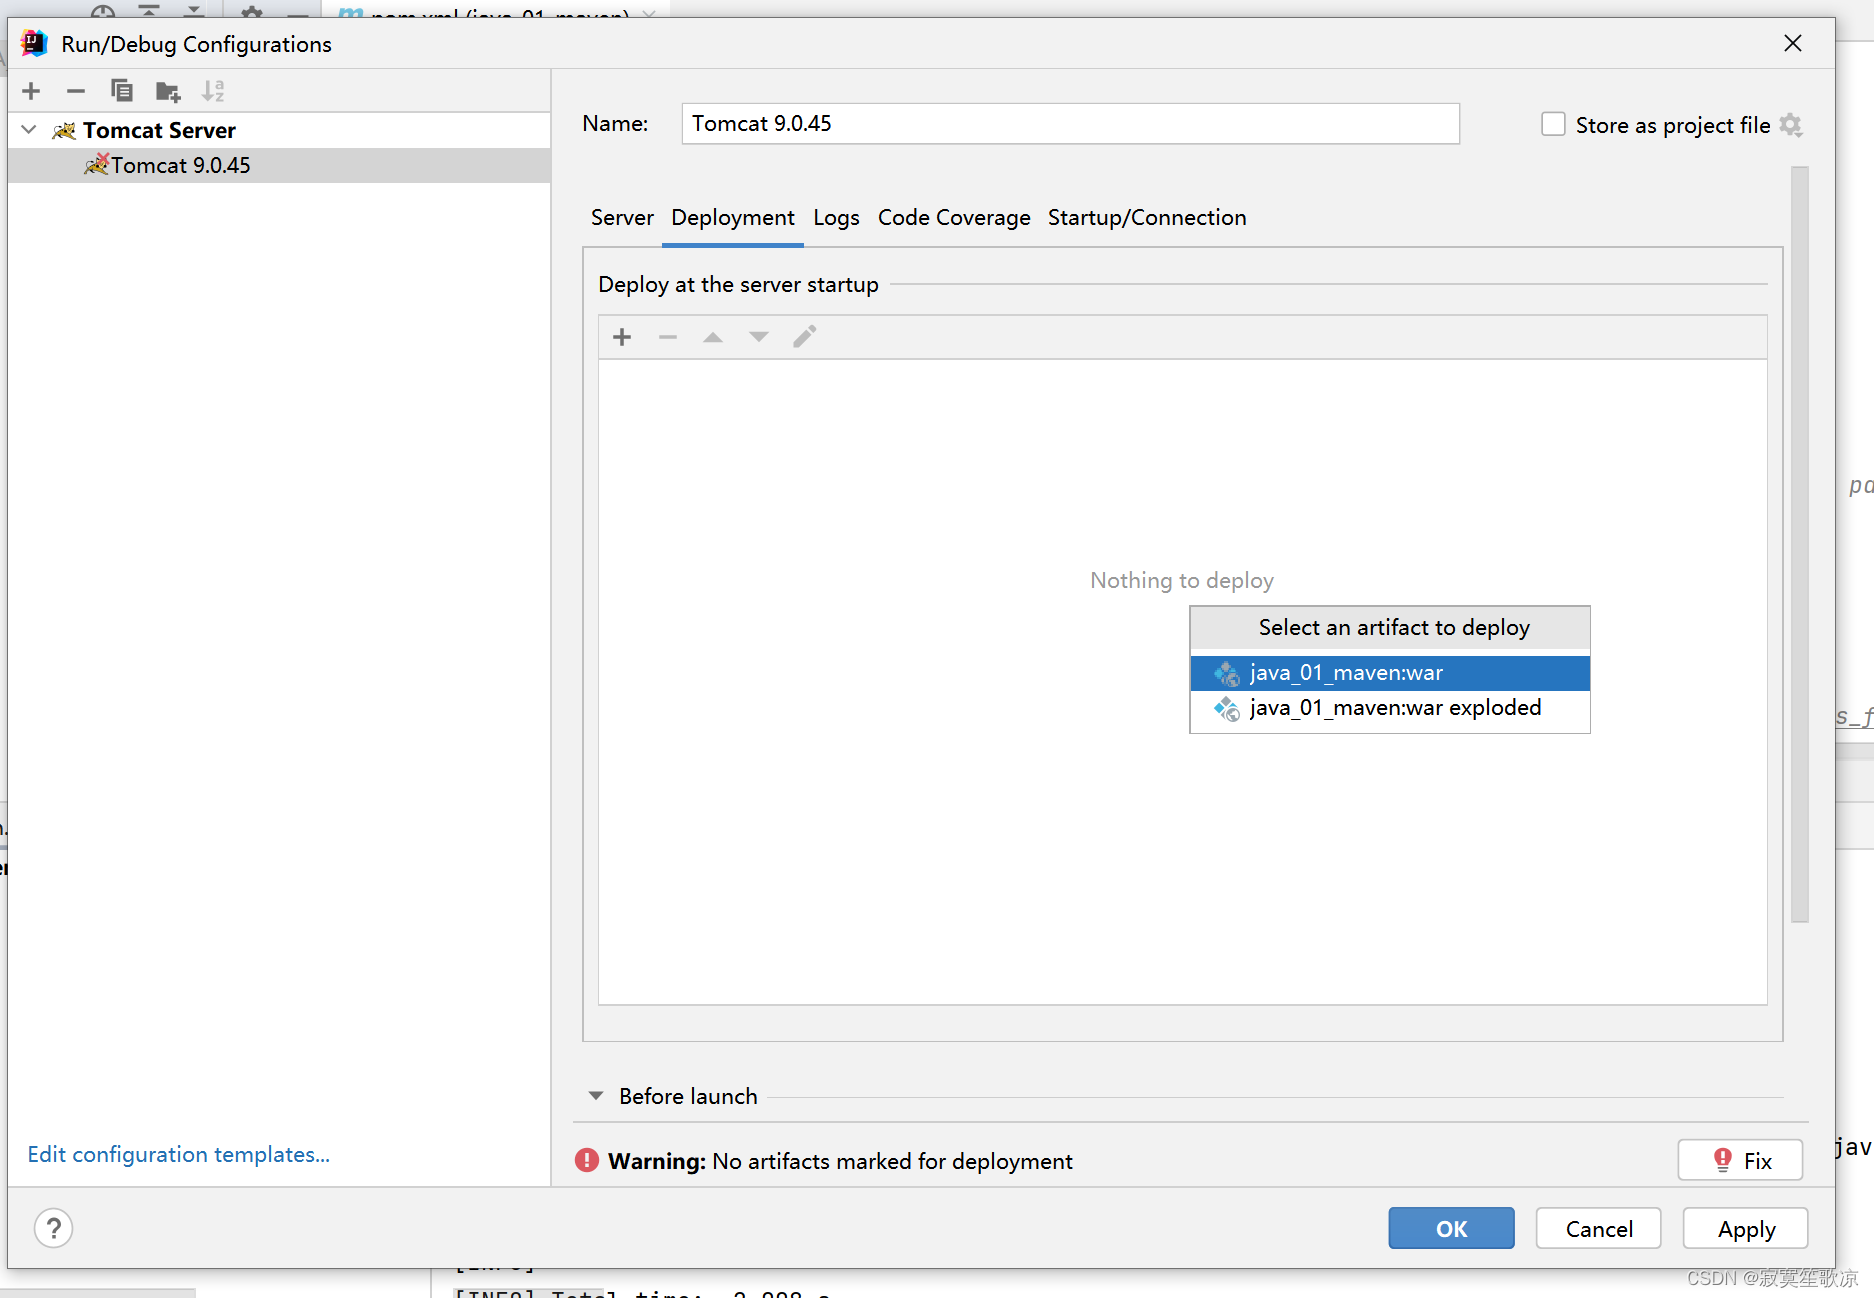Add an artifact to the deploy list
The width and height of the screenshot is (1874, 1298).
pos(622,337)
